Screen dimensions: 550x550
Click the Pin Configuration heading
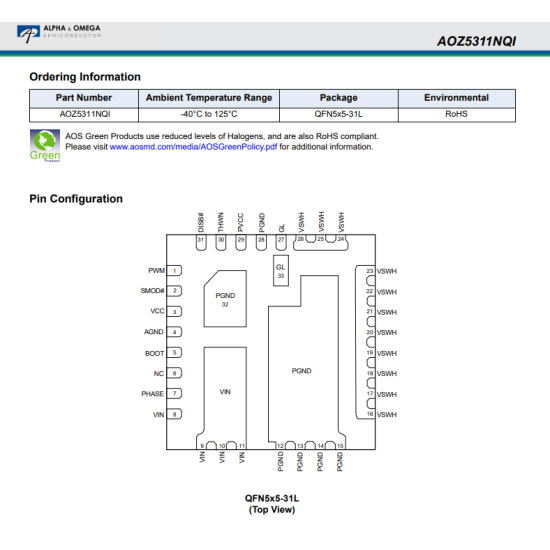[x=76, y=199]
